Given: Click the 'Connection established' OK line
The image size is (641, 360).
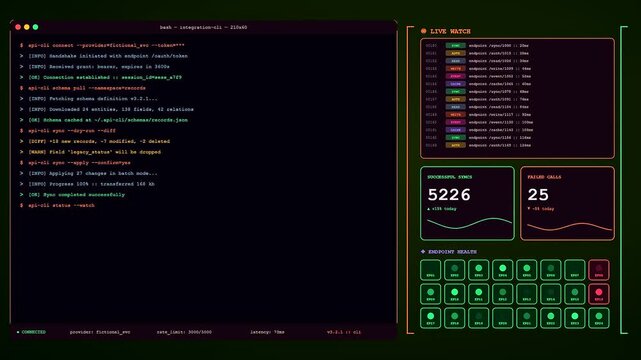Looking at the screenshot, I should click(105, 77).
